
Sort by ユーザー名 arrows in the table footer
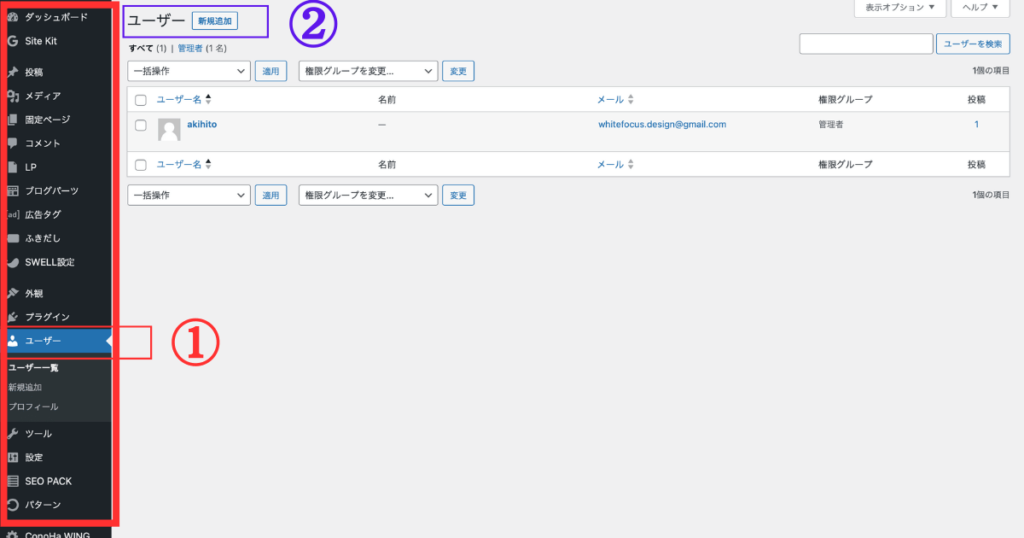click(x=208, y=164)
